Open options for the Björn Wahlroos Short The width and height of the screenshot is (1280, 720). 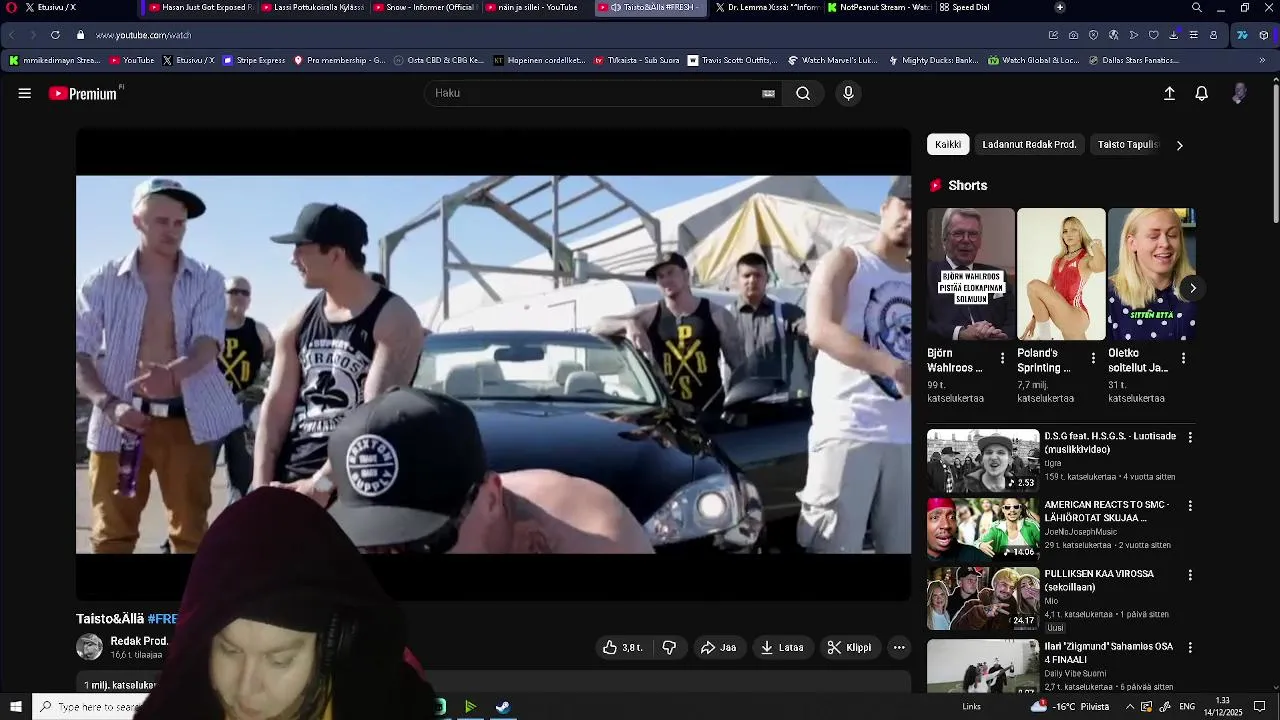1003,358
